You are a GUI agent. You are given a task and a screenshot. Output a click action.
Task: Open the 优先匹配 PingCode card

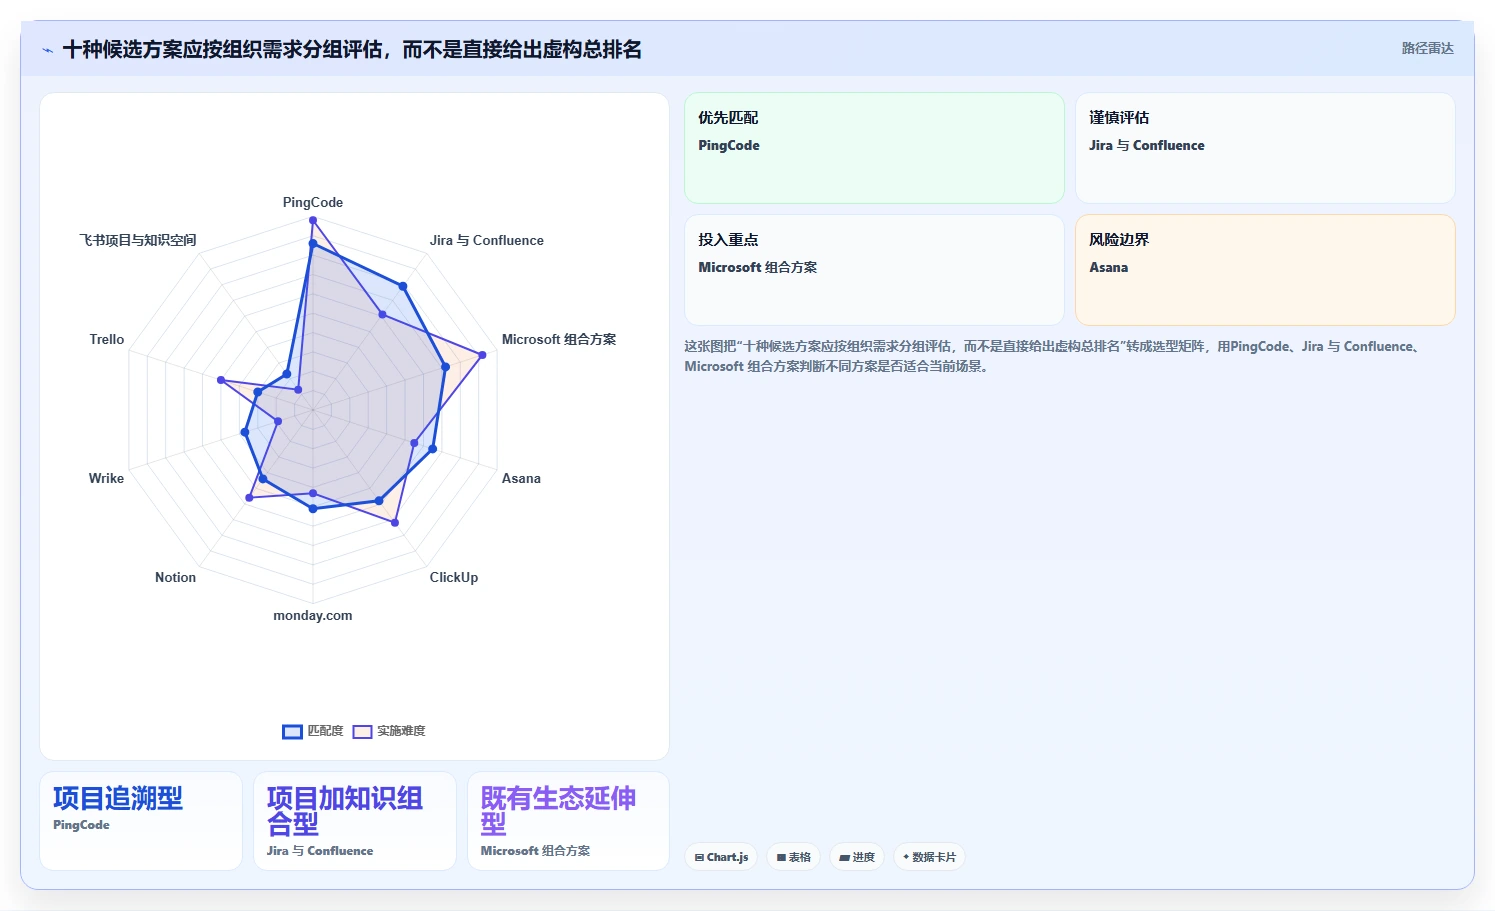click(874, 148)
